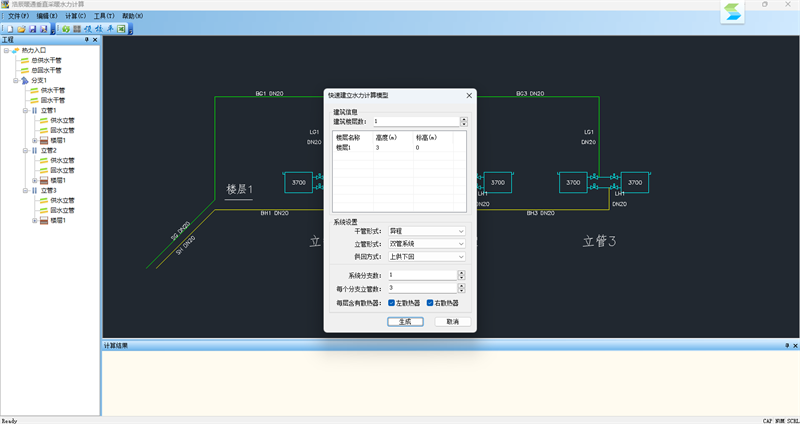Viewport: 800px width, 424px height.
Task: Click the green refresh calculation icon
Action: pyautogui.click(x=66, y=29)
